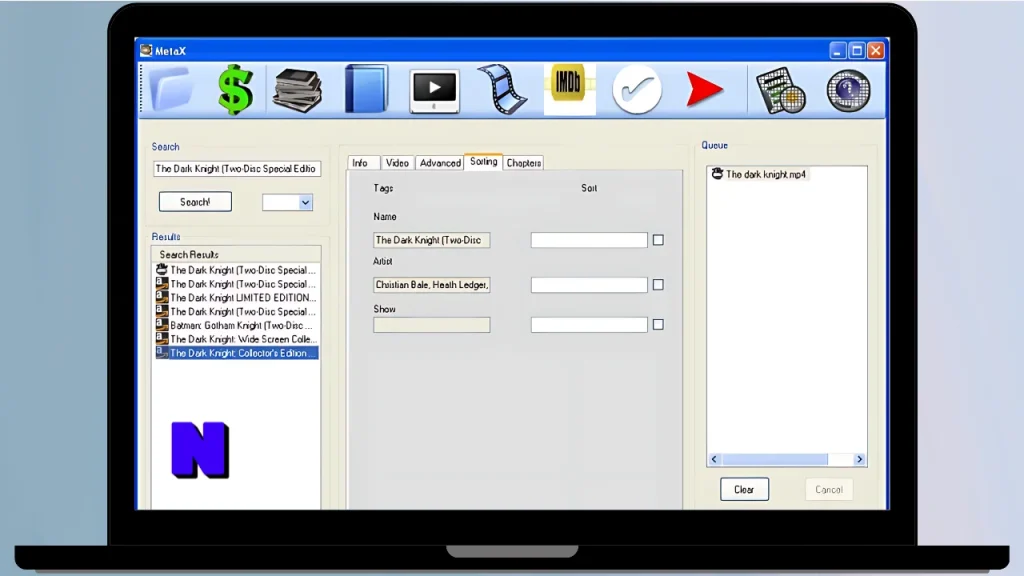Click the Amazon icon on LIMITED EDITION result

(x=162, y=297)
